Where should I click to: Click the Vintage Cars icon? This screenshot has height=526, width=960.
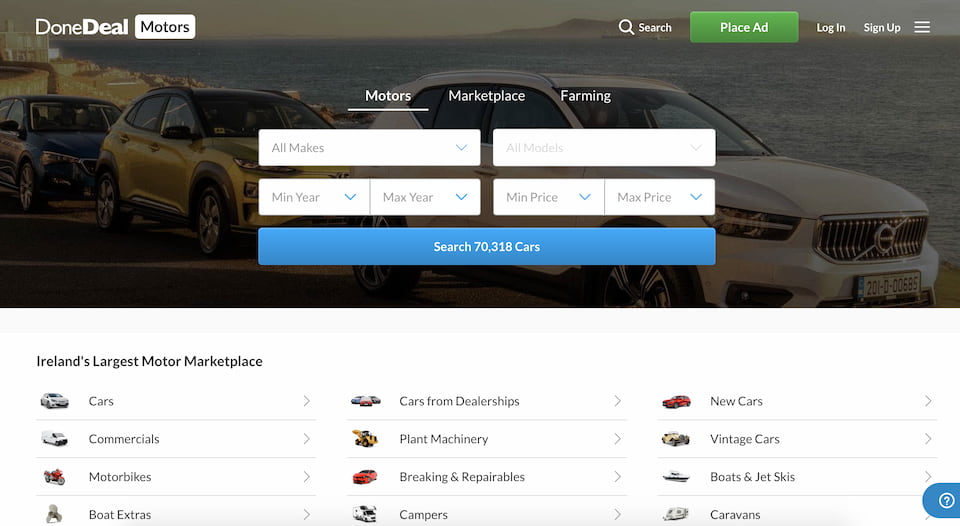click(676, 439)
